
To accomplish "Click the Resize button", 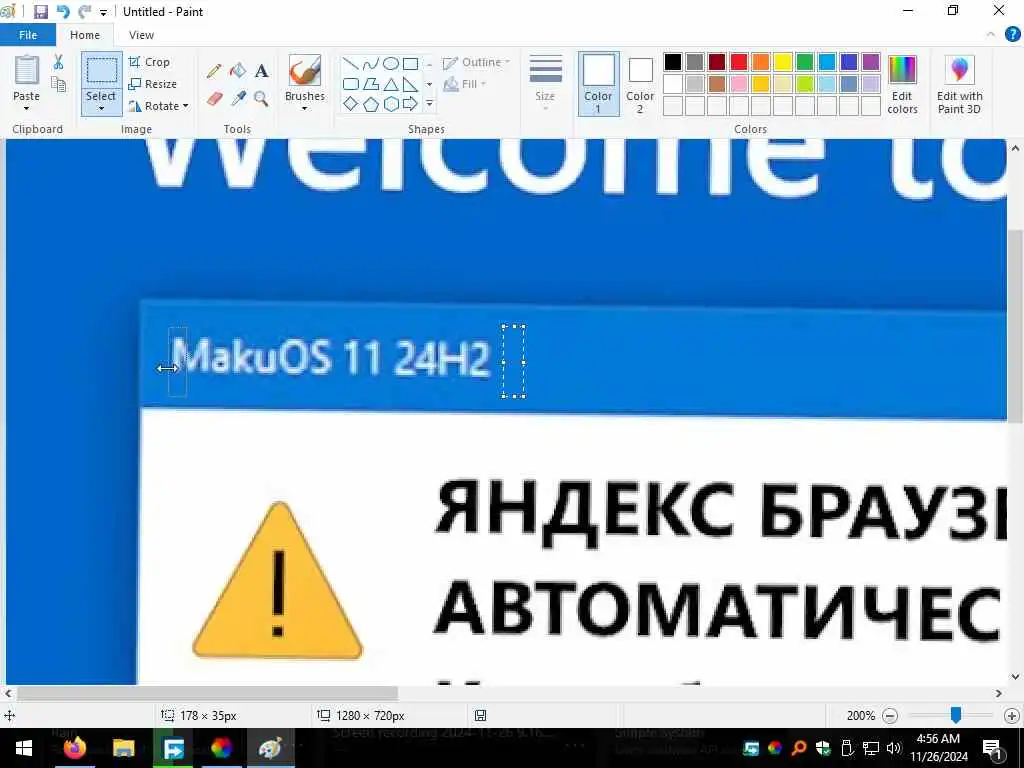I will pos(153,84).
